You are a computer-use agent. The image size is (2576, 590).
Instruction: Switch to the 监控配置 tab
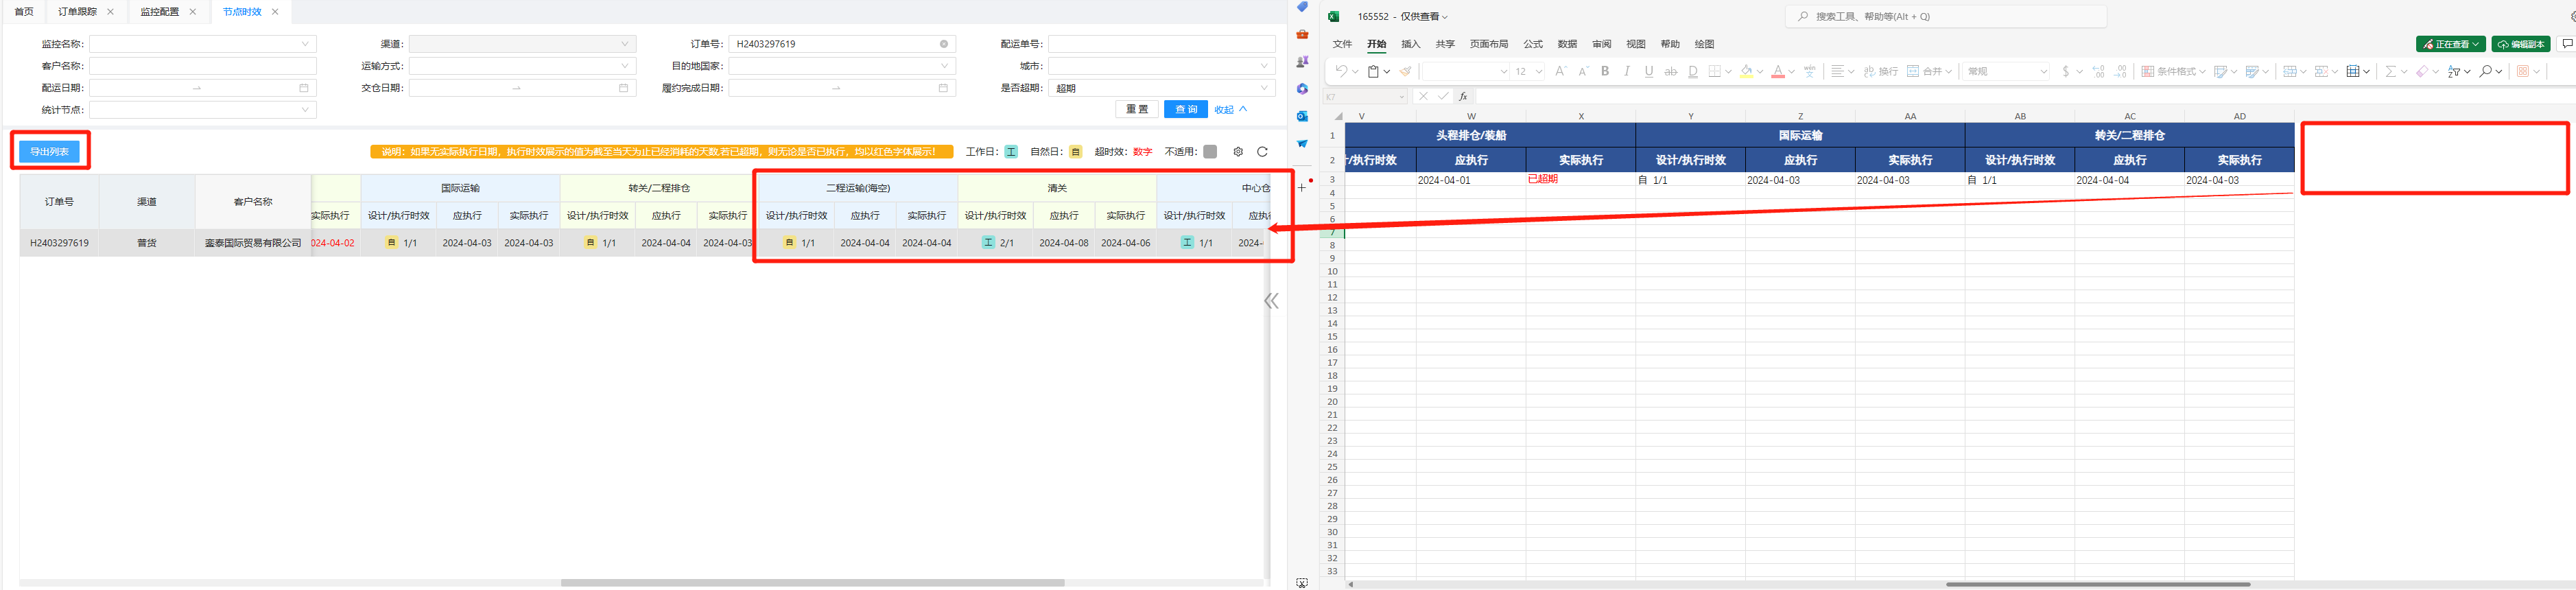pos(159,12)
